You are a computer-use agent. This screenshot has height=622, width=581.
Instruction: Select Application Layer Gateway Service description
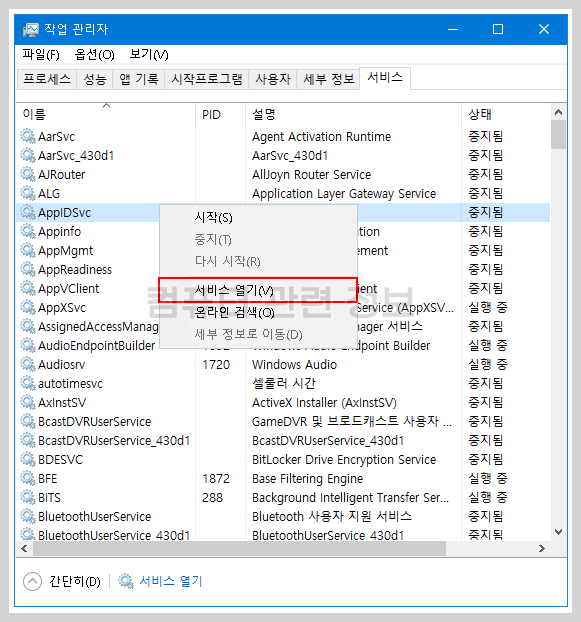point(344,194)
